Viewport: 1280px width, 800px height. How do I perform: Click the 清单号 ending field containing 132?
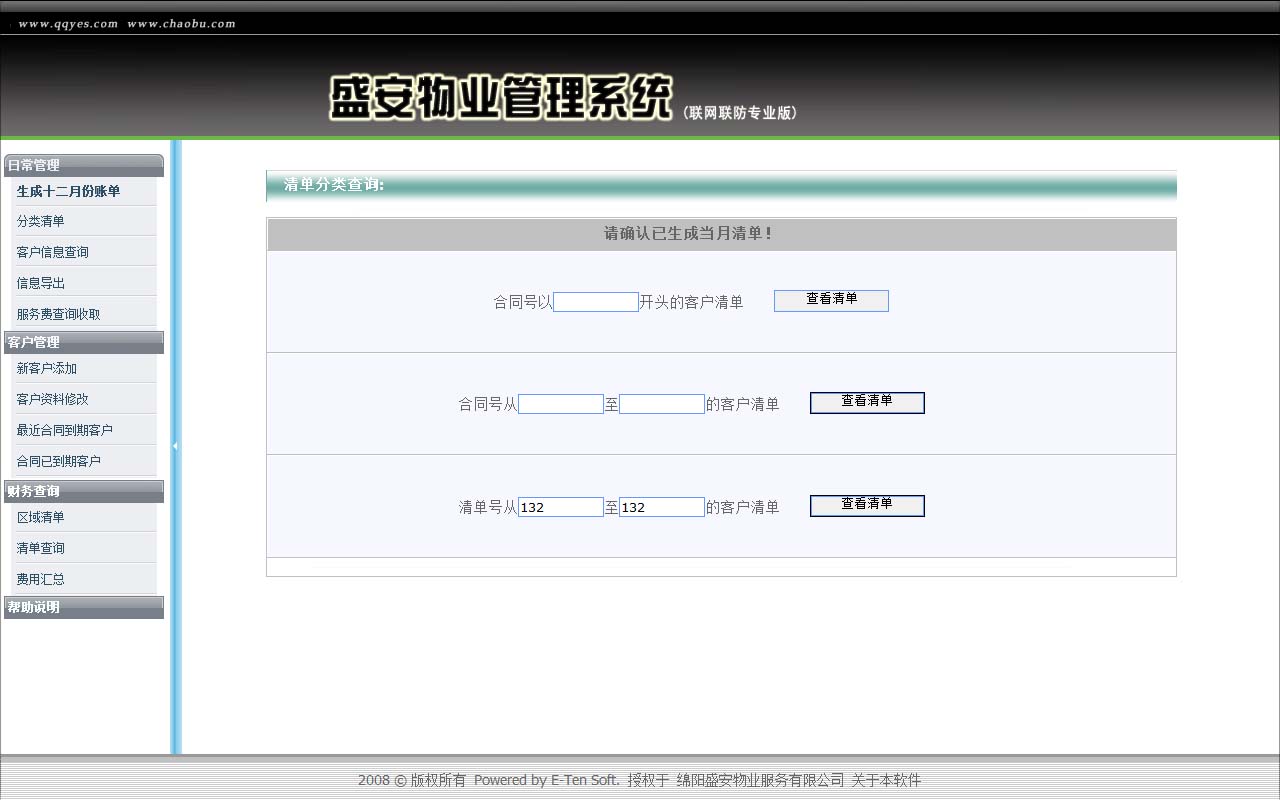(661, 507)
